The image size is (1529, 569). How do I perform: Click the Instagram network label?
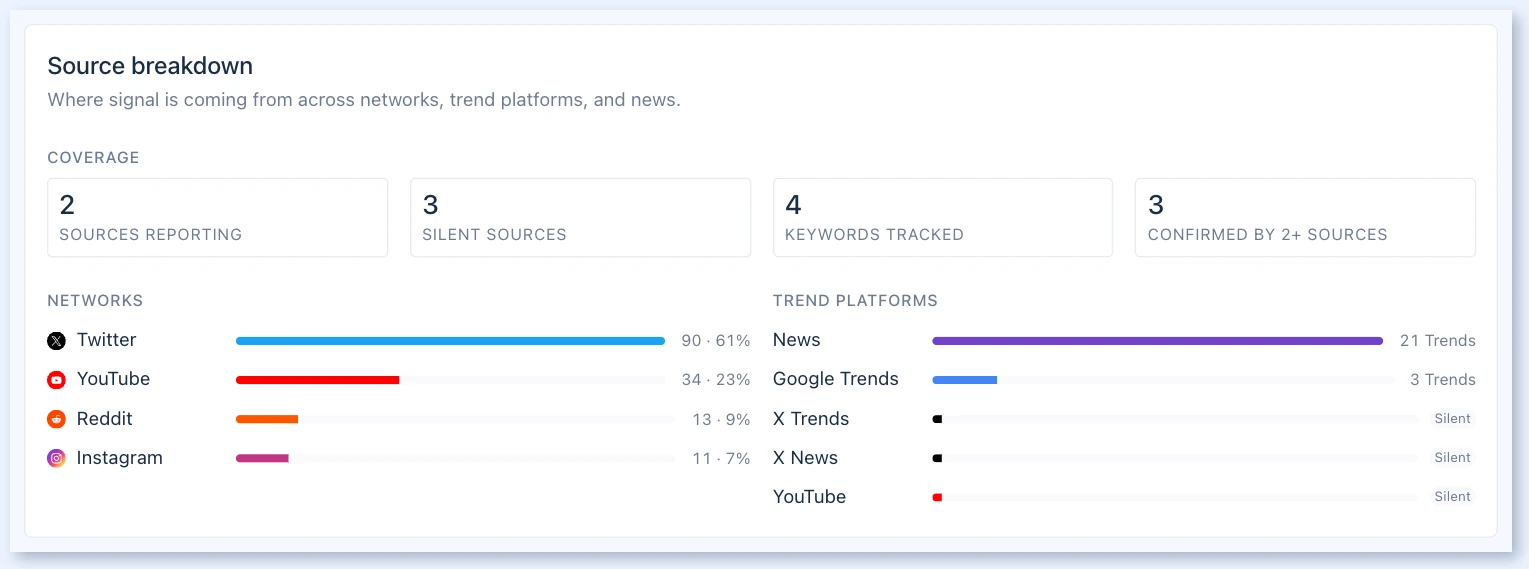[x=119, y=458]
